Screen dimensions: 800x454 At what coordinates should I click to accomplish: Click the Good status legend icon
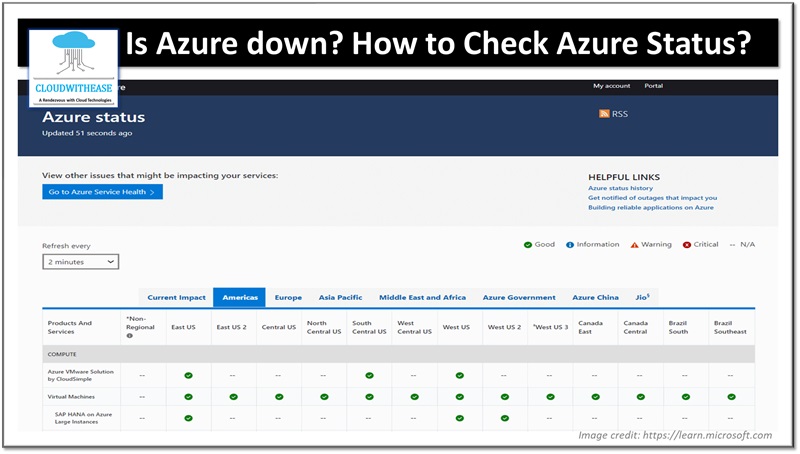coord(528,245)
